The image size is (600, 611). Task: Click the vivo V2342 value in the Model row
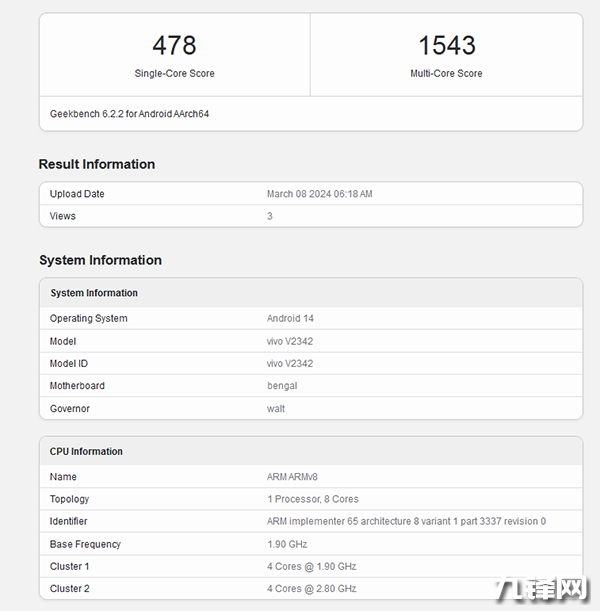click(290, 341)
